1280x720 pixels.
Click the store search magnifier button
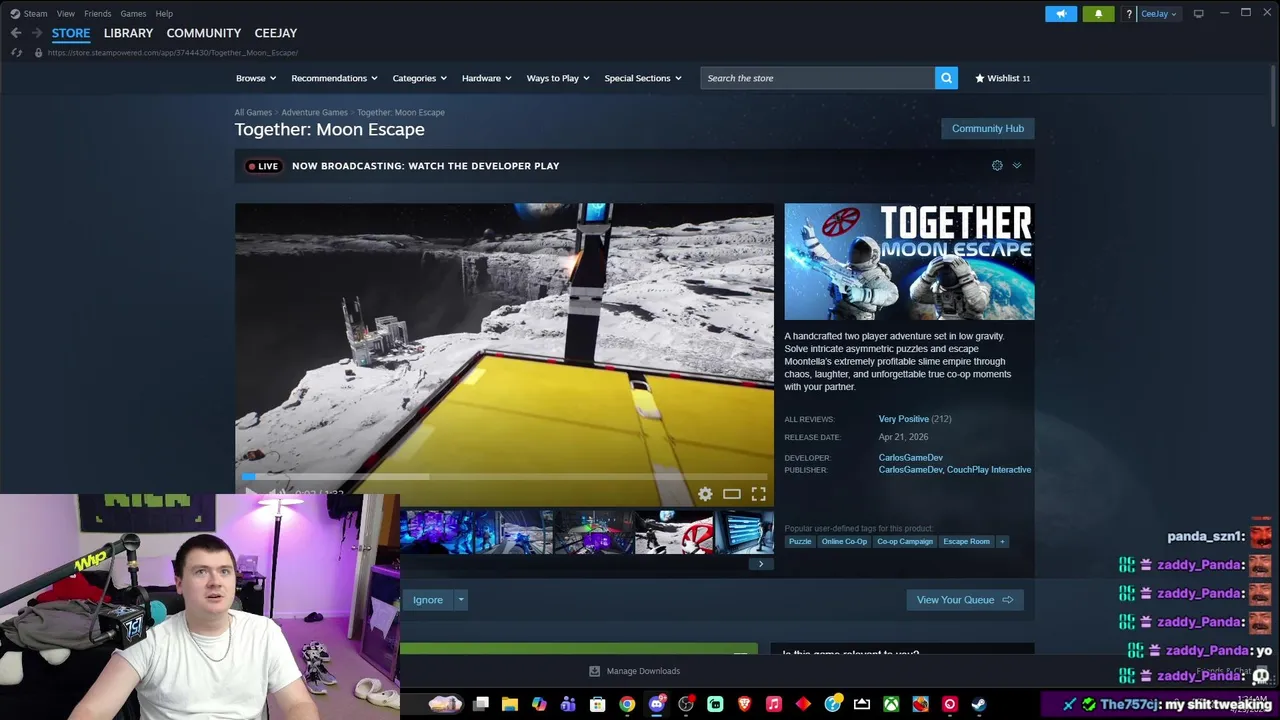pyautogui.click(x=946, y=78)
